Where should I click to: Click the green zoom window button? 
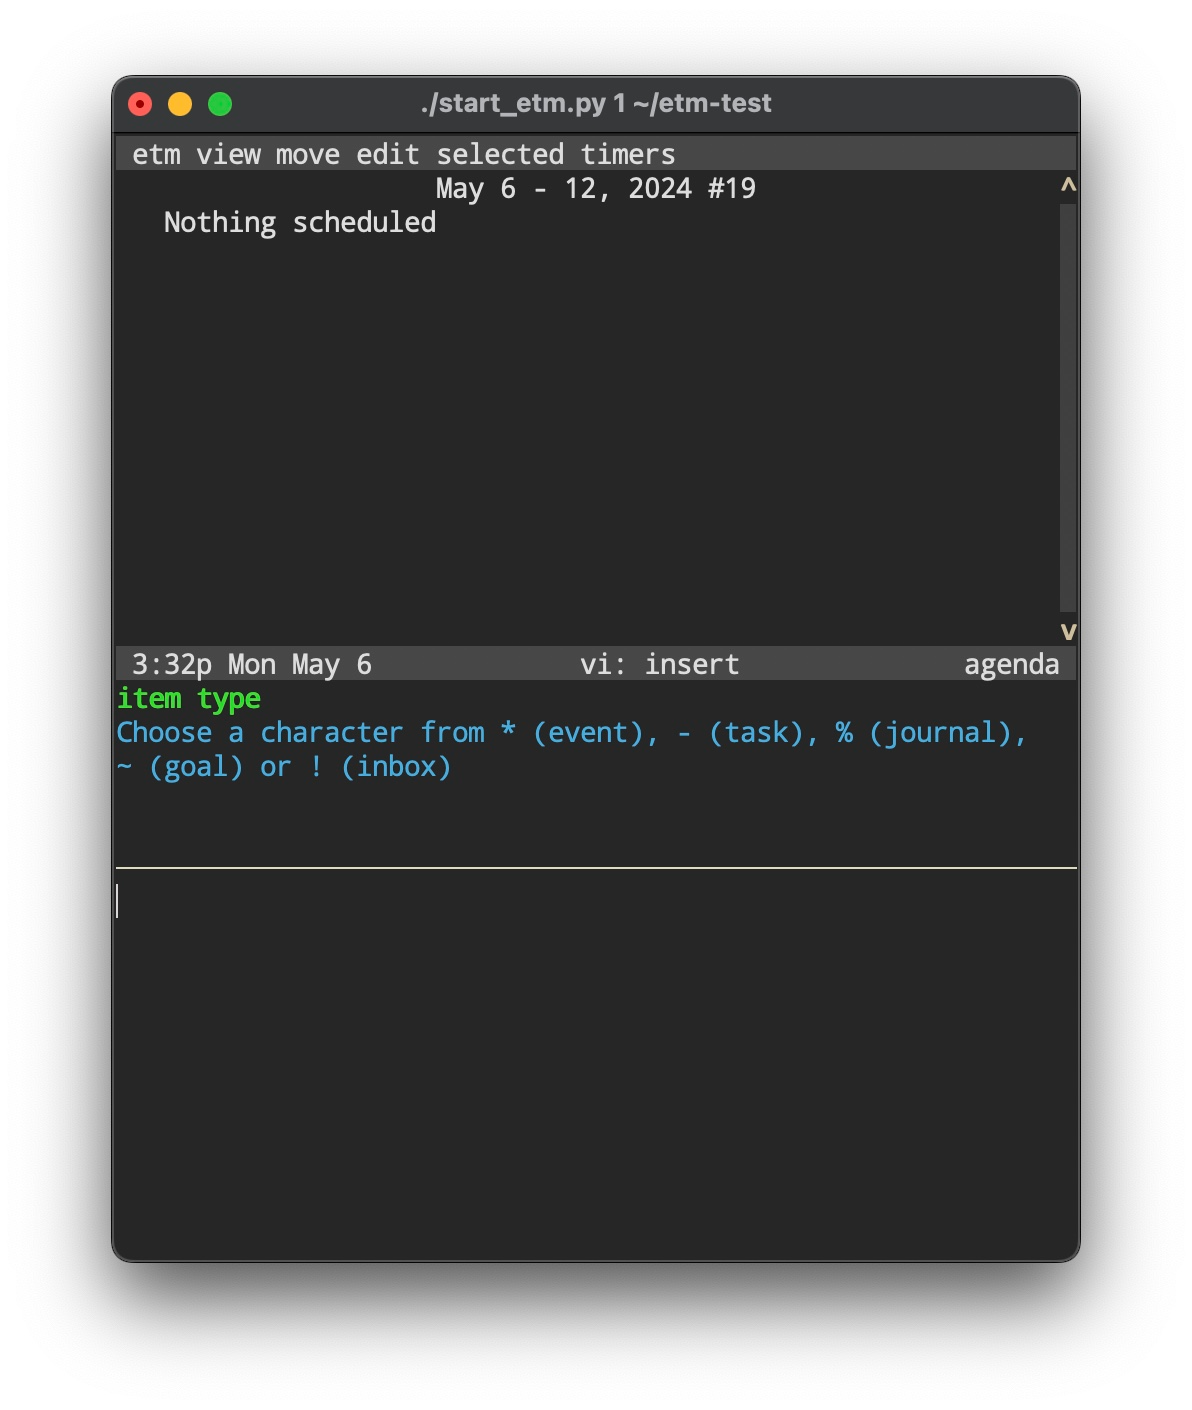(x=220, y=104)
